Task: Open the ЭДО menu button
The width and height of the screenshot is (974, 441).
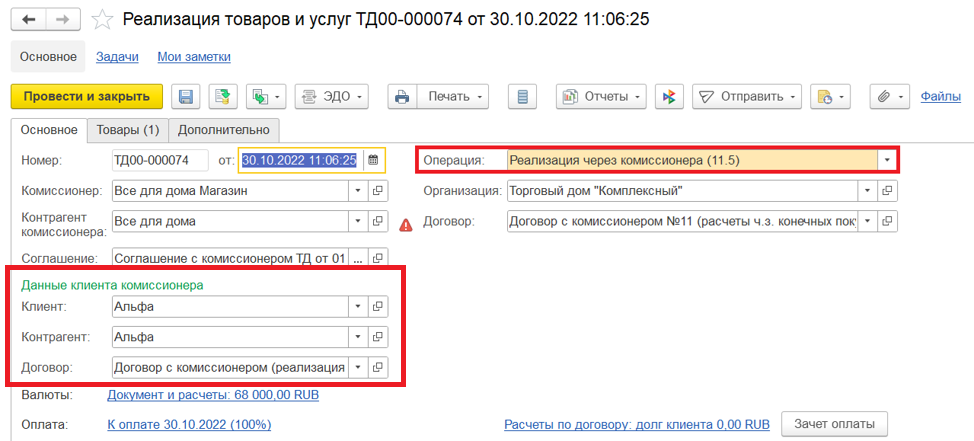Action: pyautogui.click(x=332, y=96)
